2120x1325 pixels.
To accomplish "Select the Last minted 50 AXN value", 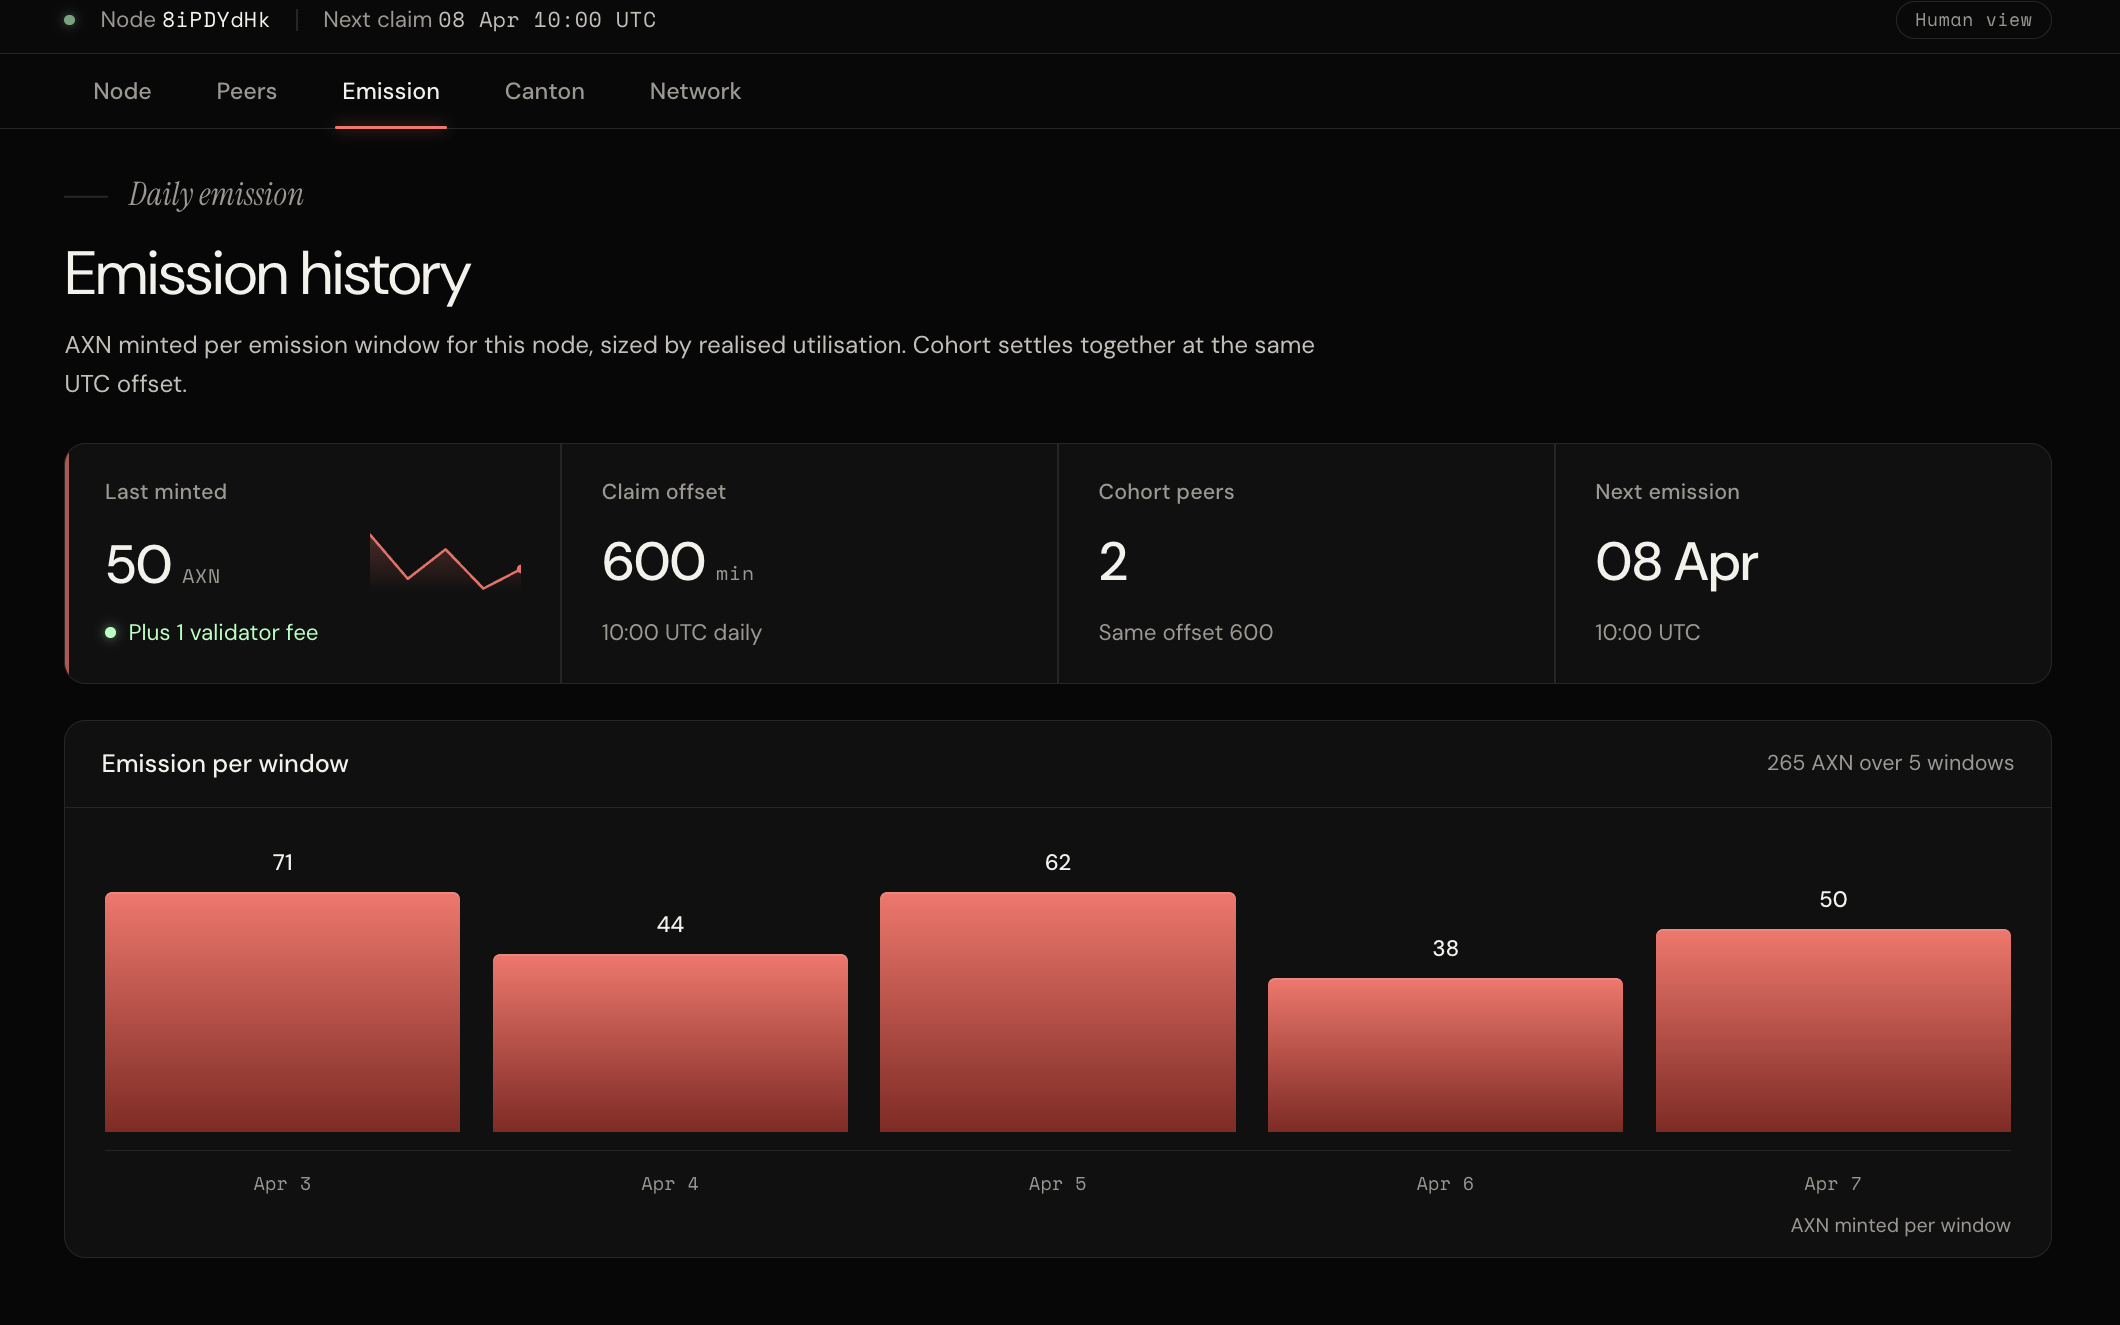I will tap(163, 565).
